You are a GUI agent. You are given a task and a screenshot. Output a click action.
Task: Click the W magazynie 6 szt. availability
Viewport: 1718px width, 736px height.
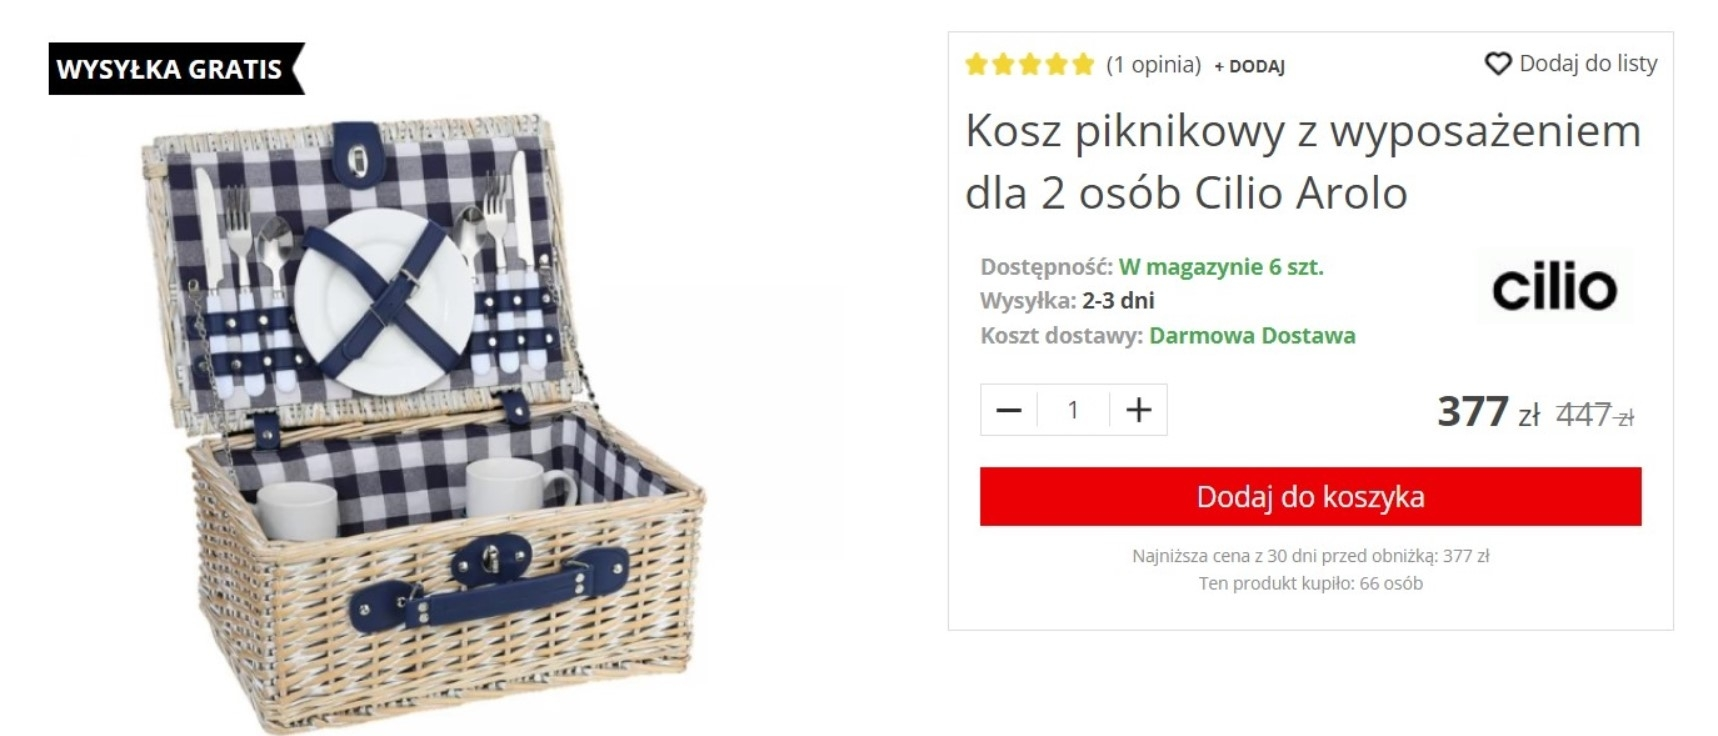coord(1221,267)
